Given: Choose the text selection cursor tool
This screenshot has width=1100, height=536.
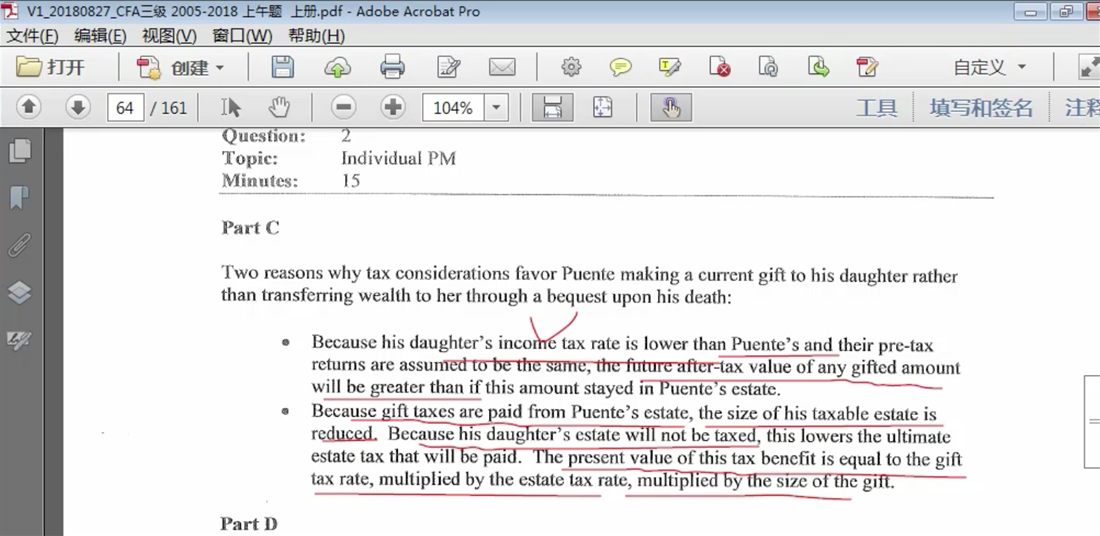Looking at the screenshot, I should (x=231, y=107).
